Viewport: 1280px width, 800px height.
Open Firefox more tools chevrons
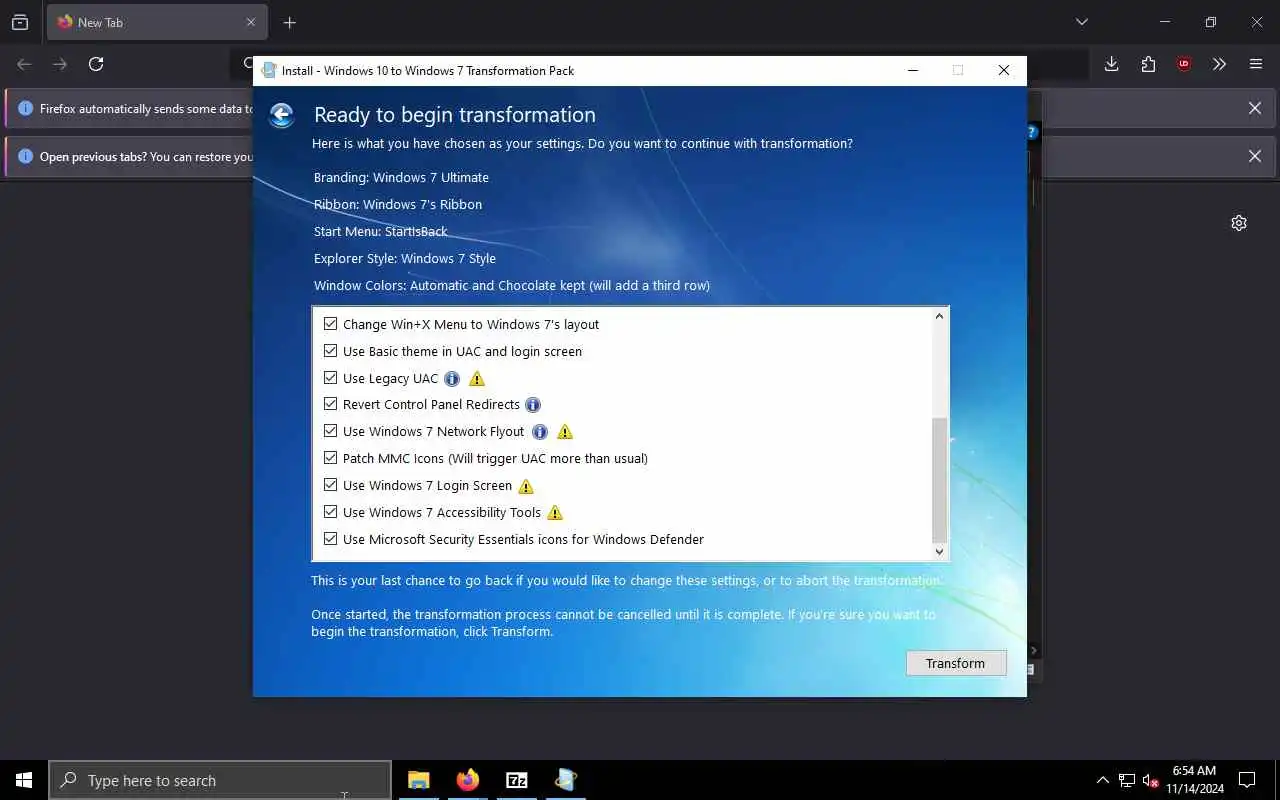1219,64
